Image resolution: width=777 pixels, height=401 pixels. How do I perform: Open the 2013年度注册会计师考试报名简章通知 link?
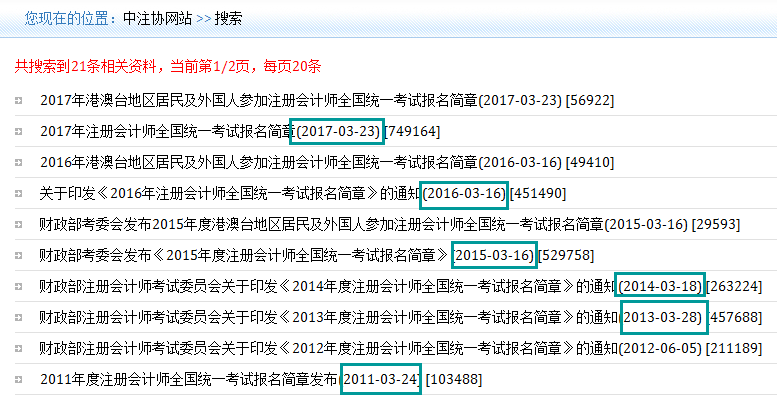(x=329, y=317)
